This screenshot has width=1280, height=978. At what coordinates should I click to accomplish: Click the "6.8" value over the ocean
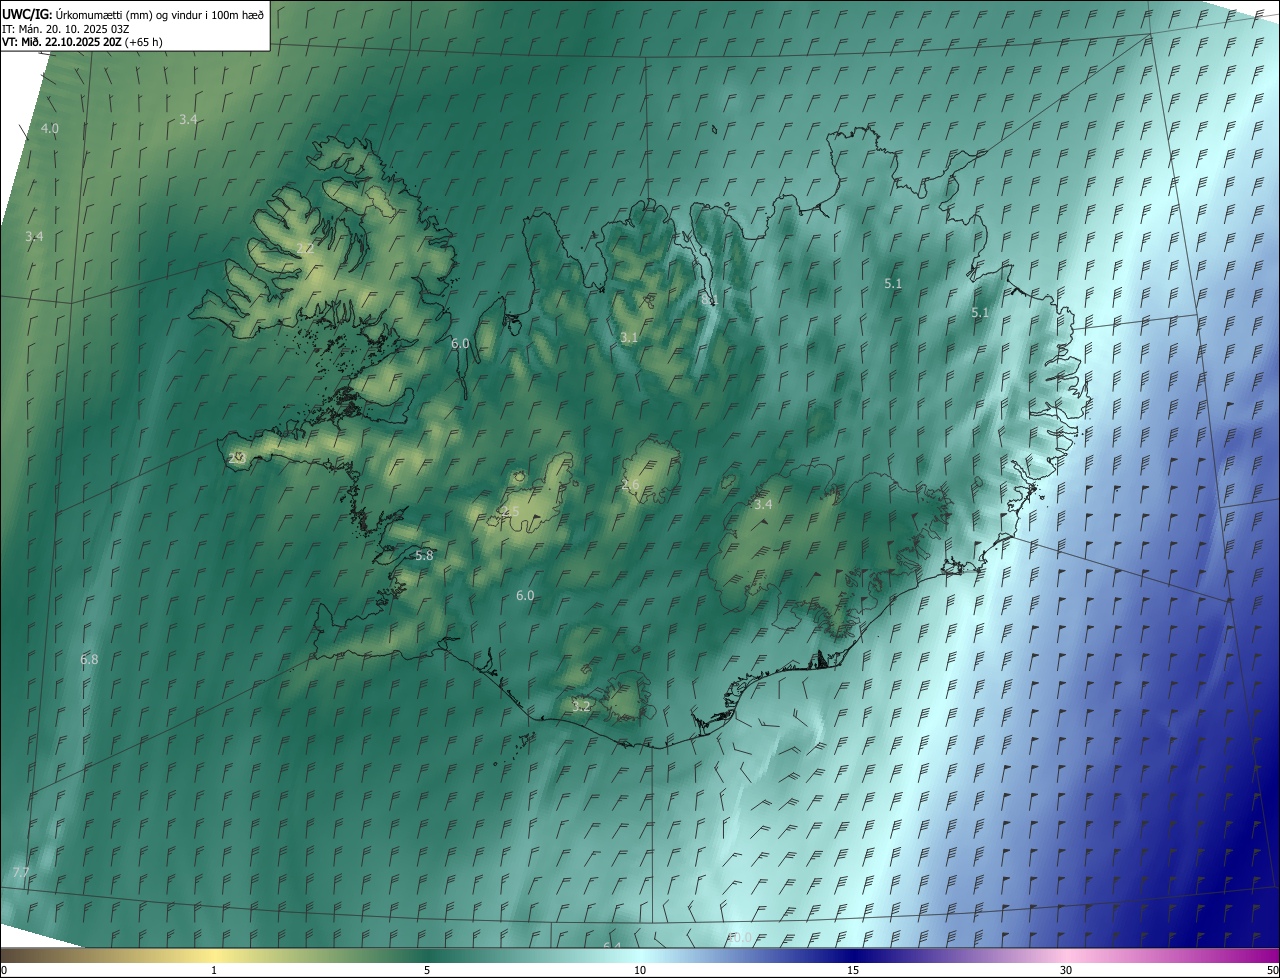[x=89, y=660]
